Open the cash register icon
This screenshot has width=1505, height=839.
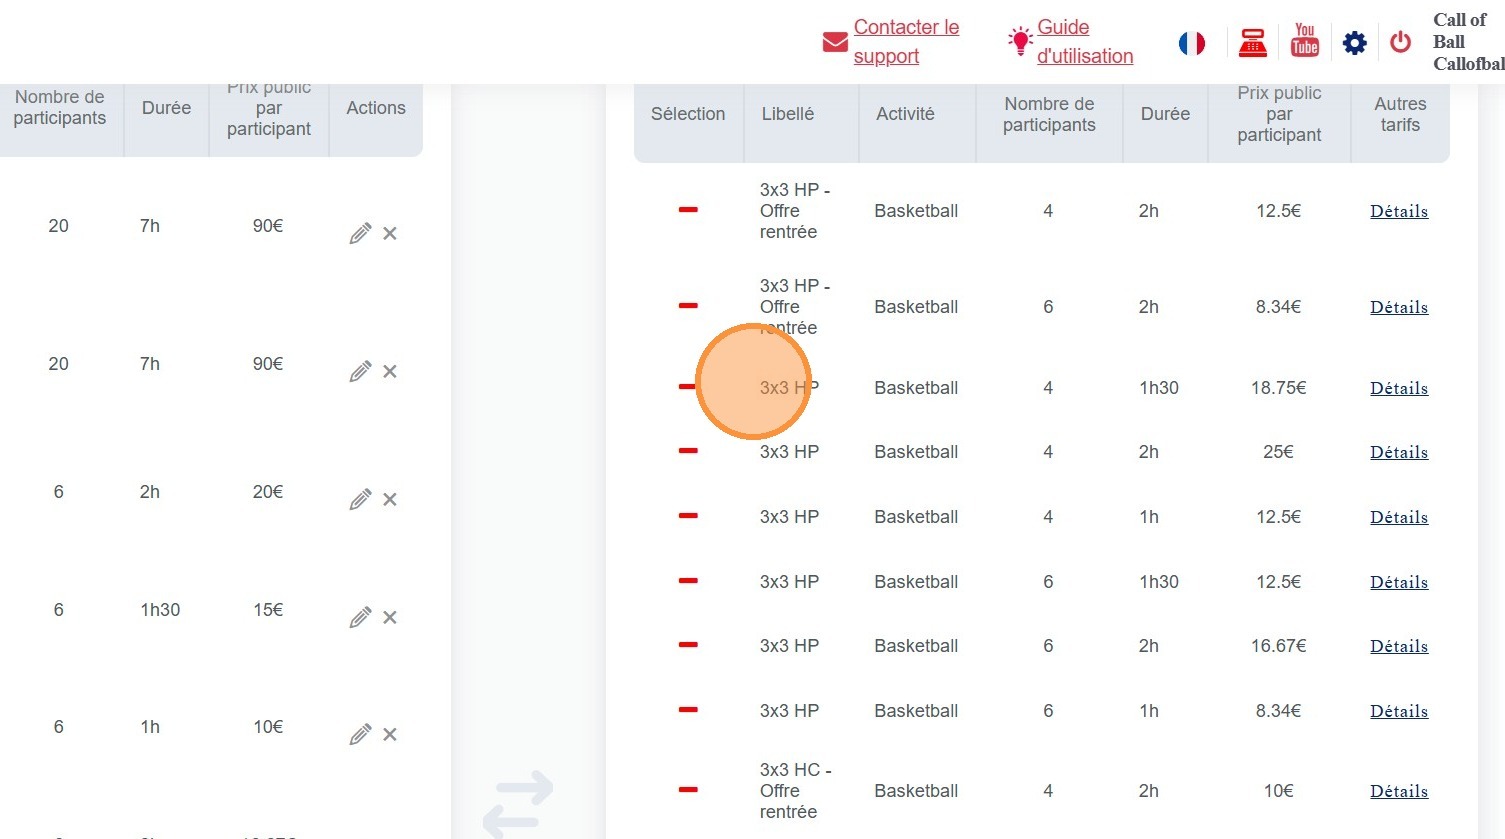point(1252,43)
